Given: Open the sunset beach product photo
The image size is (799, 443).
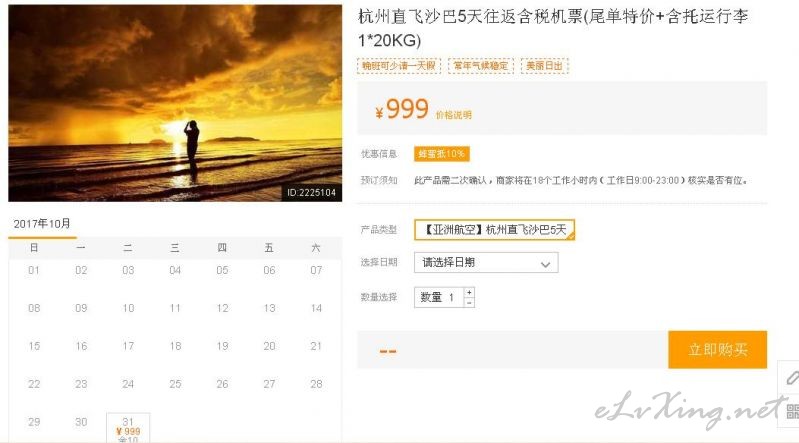Looking at the screenshot, I should coord(175,103).
